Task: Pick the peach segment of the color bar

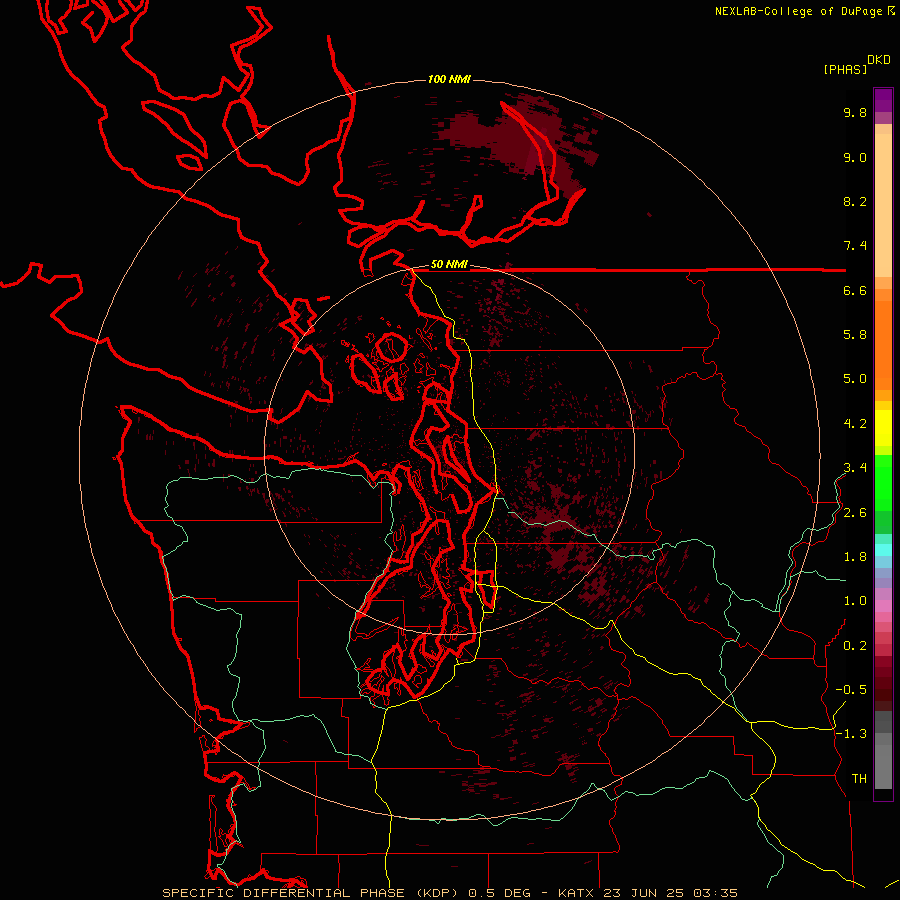Action: [x=883, y=205]
